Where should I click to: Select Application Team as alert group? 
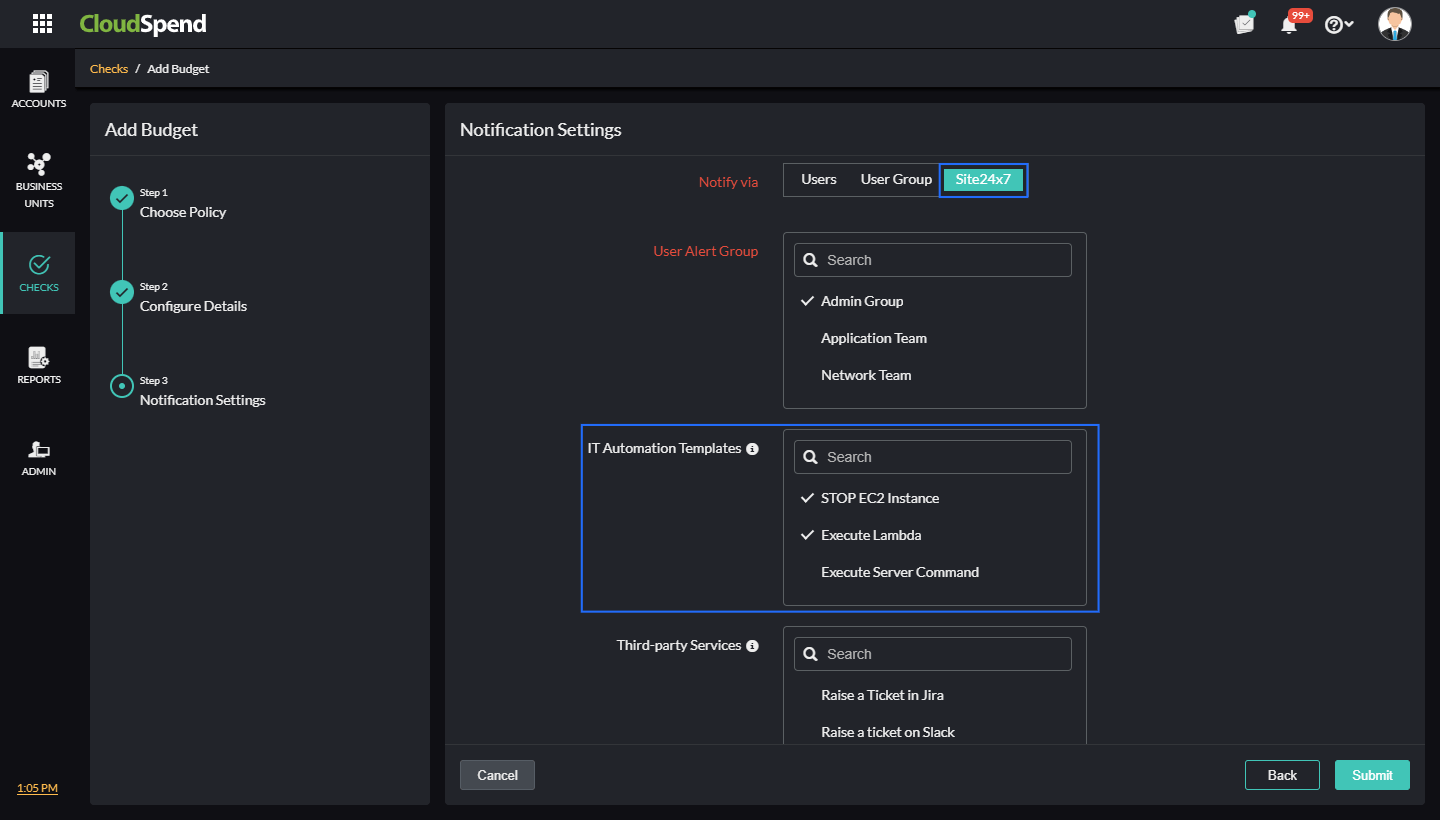[x=873, y=338]
